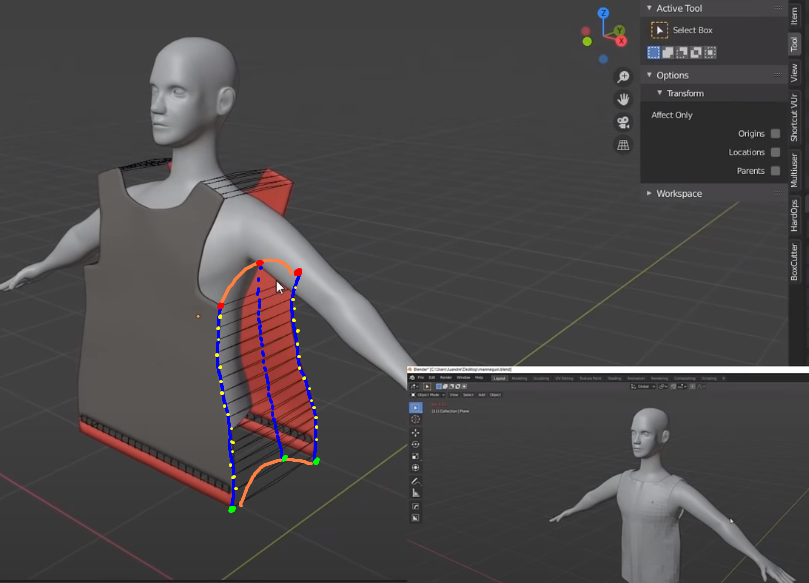The height and width of the screenshot is (583, 809).
Task: Open the View sidebar tab
Action: click(795, 73)
